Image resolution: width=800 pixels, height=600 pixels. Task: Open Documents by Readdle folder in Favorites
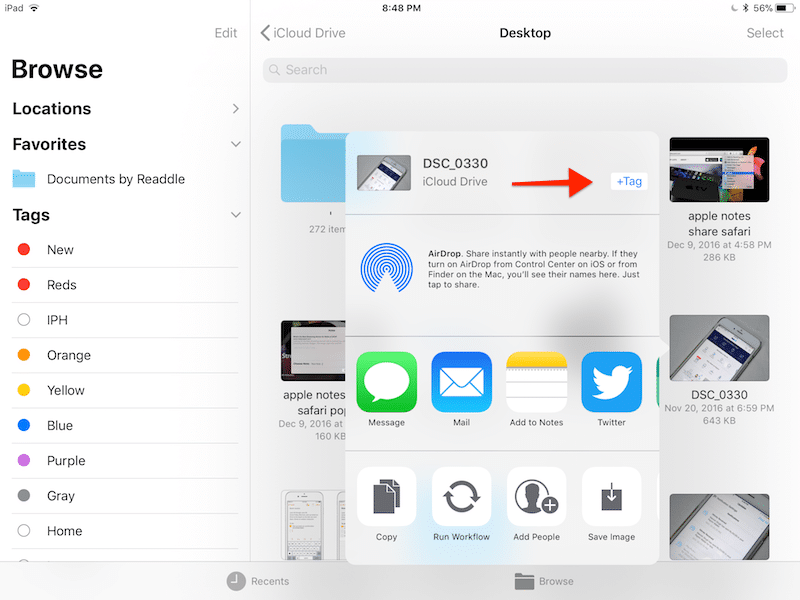tap(115, 179)
